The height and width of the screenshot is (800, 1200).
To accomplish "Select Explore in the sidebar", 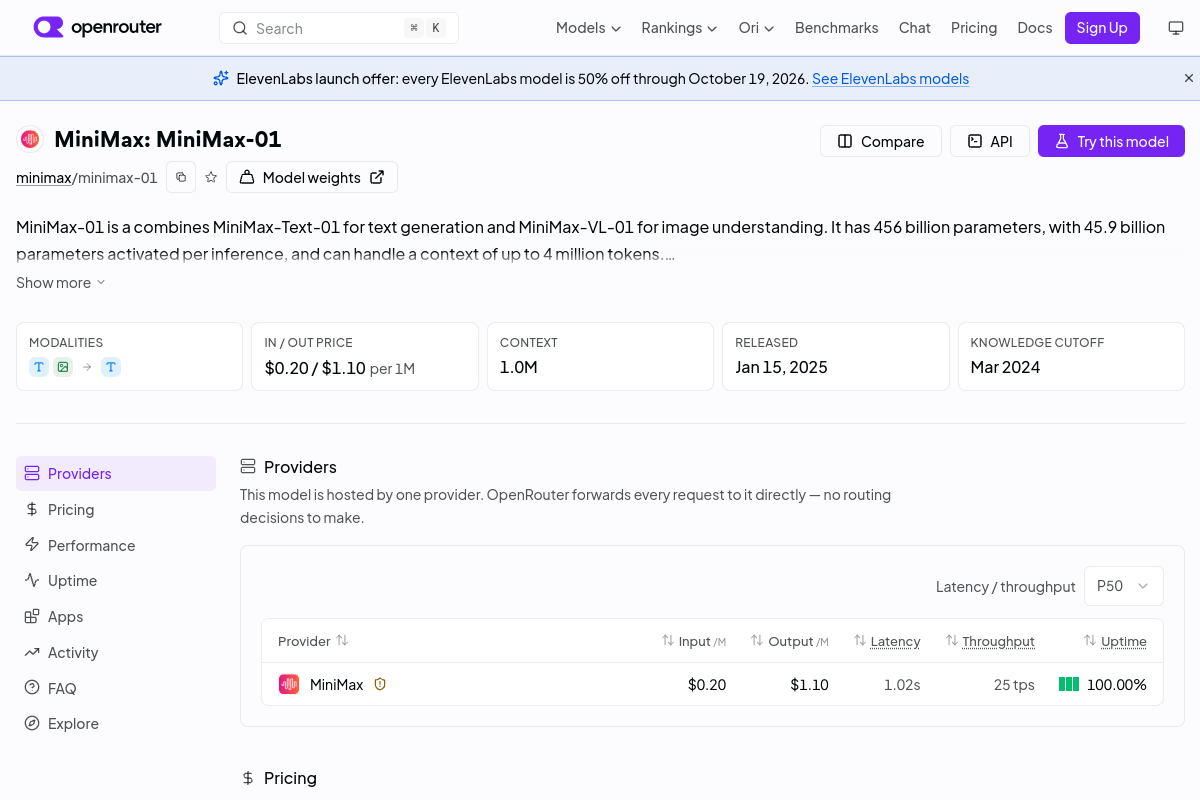I will pos(116,724).
